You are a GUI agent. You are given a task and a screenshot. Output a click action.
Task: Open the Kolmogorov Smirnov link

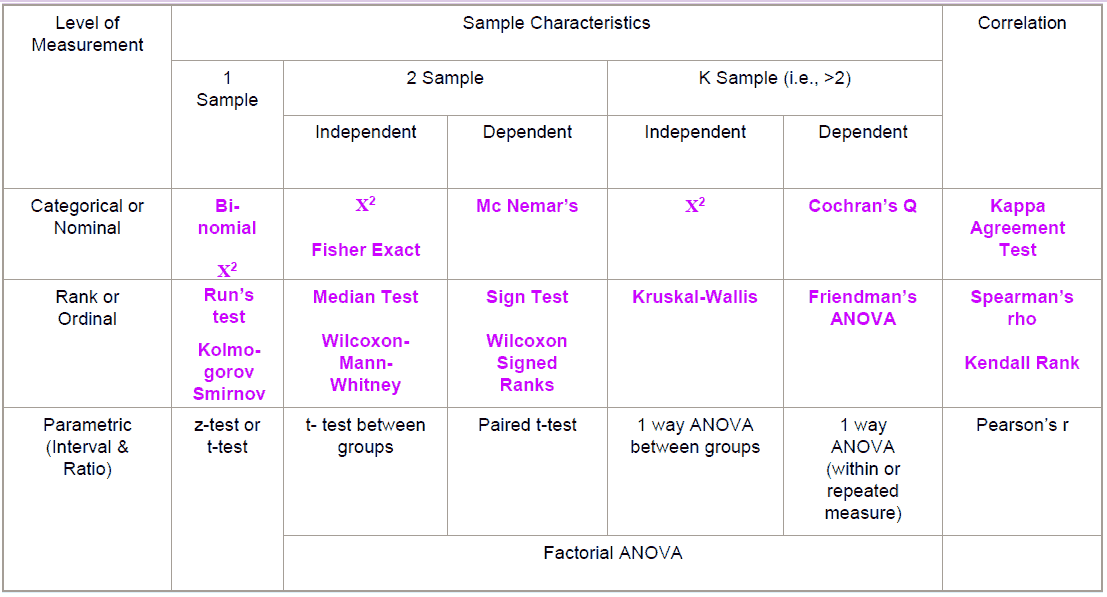pos(228,372)
